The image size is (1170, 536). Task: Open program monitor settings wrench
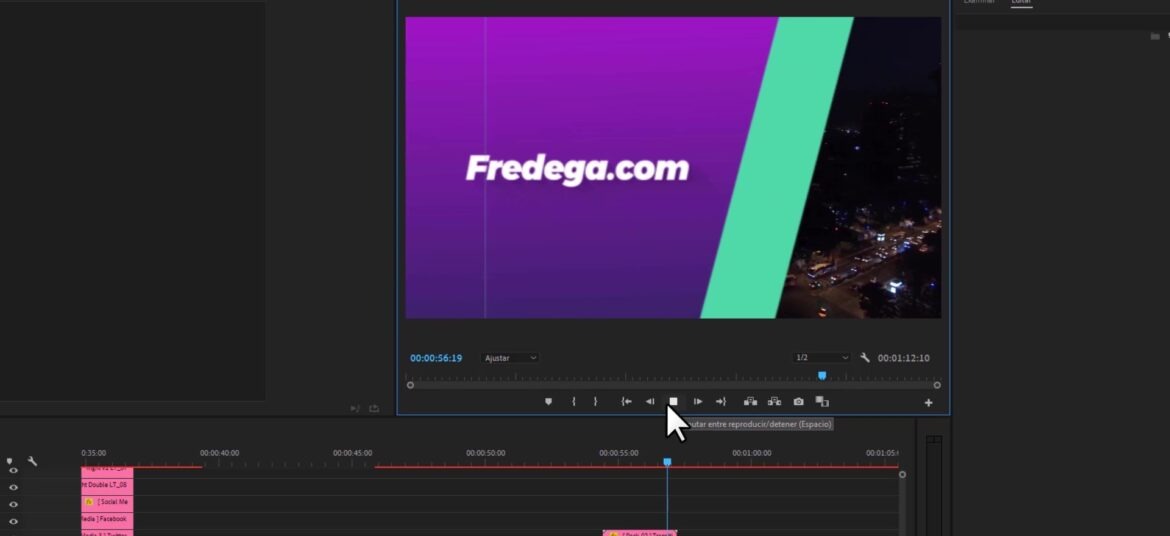click(x=865, y=358)
